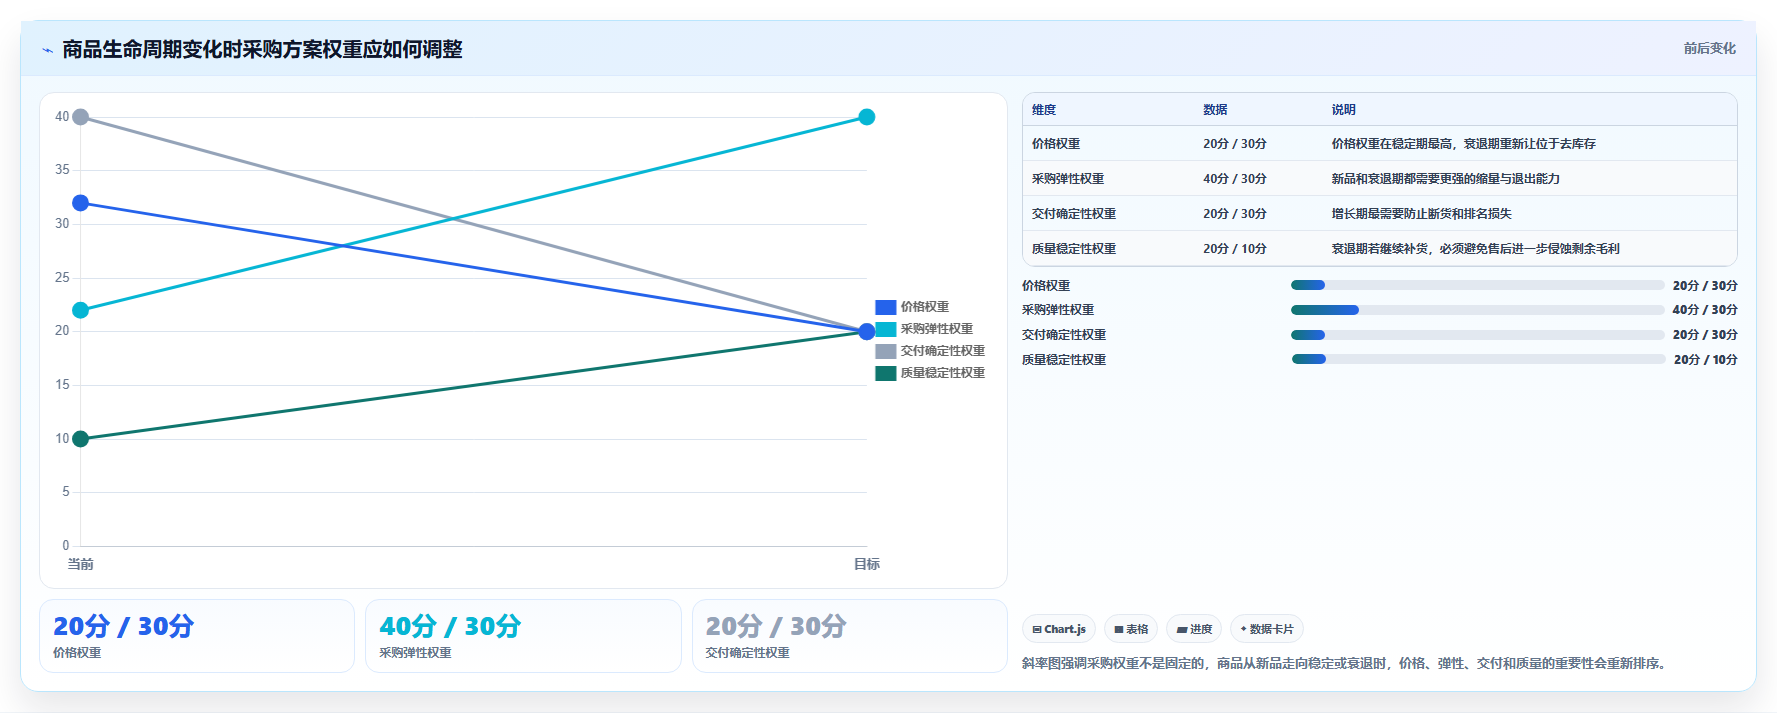Click the note 衰退期若继续补货，必须避免售后进一步侵蚀剩余毛利
Screen dimensions: 1777x713
point(1475,249)
